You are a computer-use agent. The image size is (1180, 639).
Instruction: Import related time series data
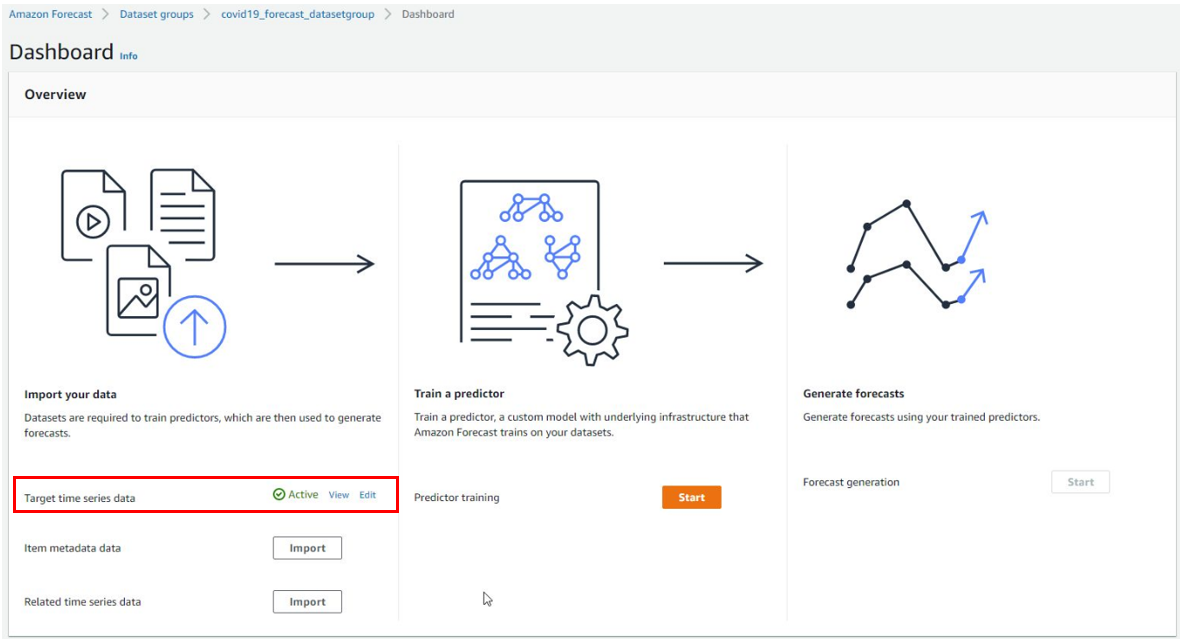click(x=307, y=601)
